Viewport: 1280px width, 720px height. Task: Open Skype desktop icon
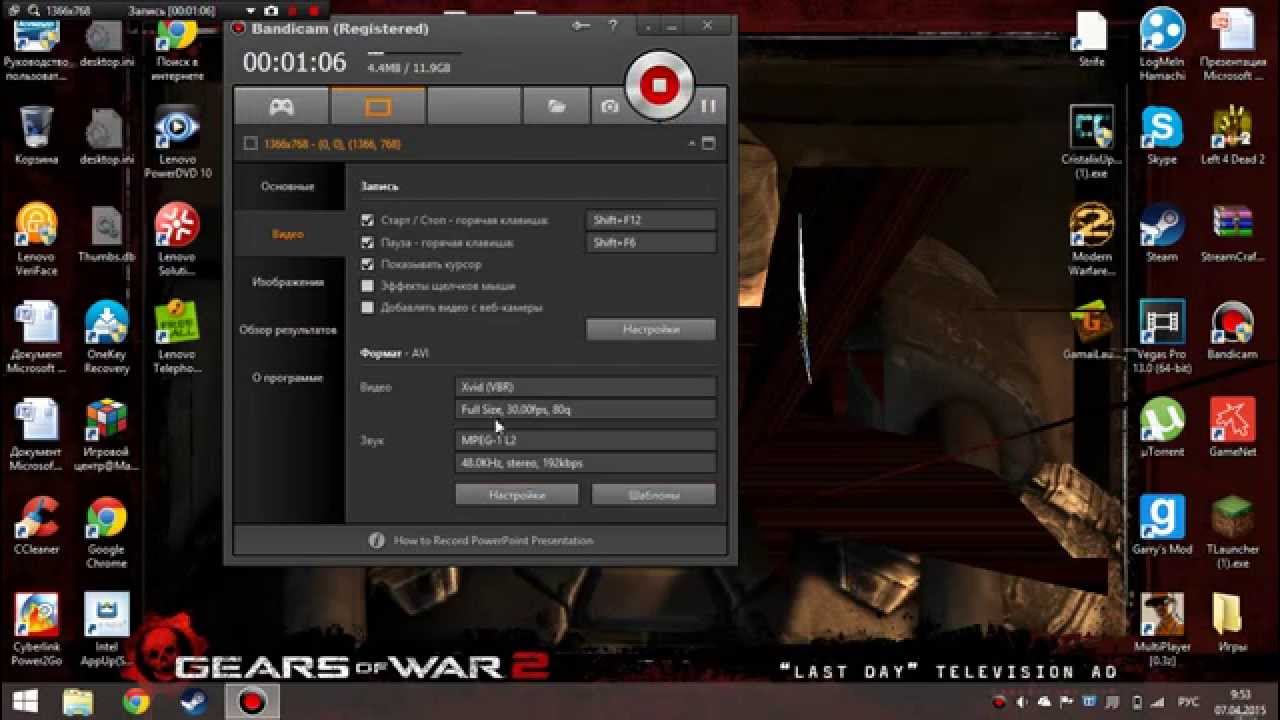coord(1162,135)
